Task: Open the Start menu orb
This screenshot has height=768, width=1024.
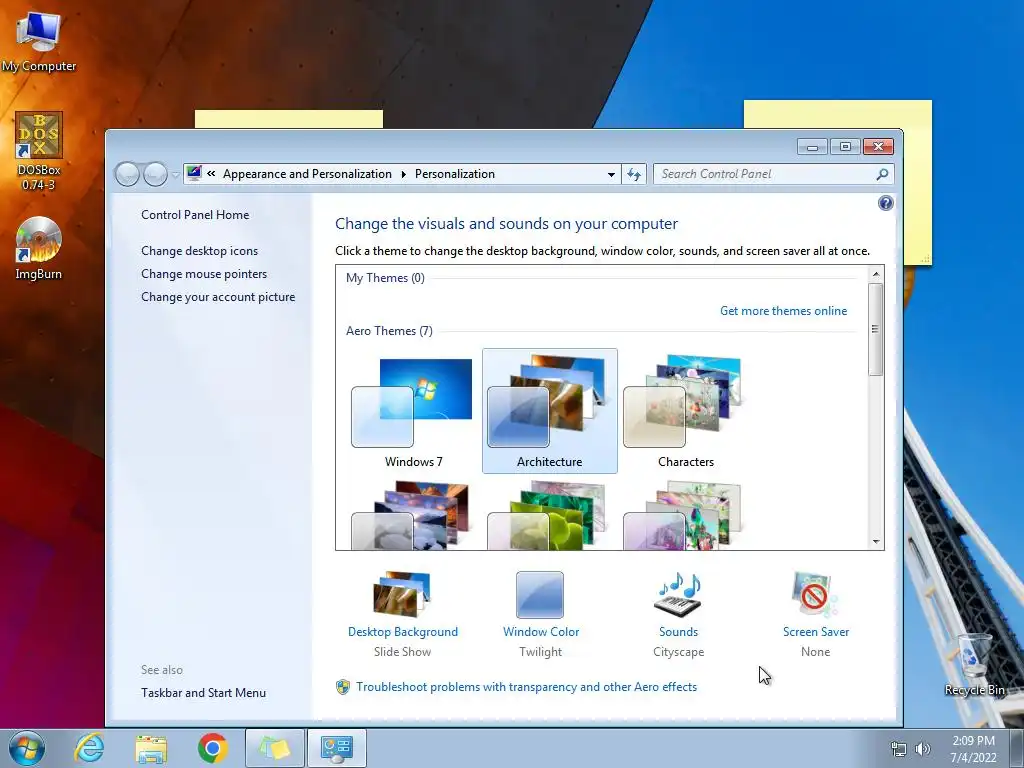Action: pyautogui.click(x=27, y=748)
